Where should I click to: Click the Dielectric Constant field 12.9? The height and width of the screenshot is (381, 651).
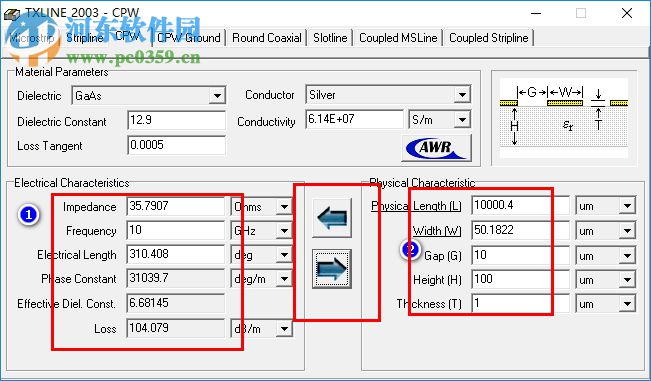(x=176, y=120)
